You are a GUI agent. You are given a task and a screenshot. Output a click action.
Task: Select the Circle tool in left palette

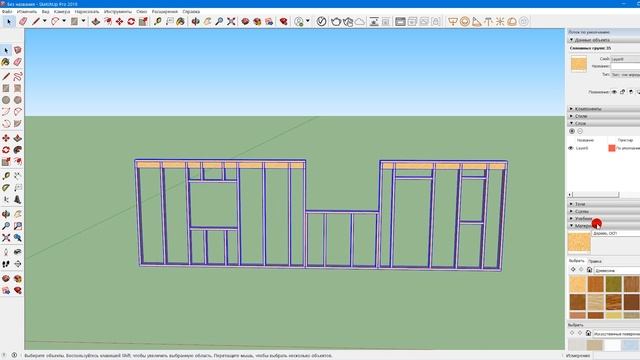coord(6,100)
